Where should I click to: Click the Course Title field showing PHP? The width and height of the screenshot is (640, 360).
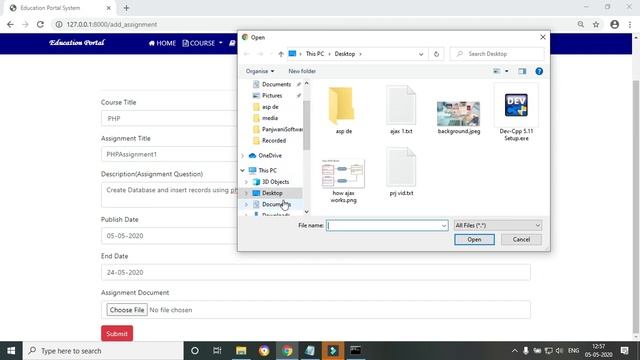pyautogui.click(x=169, y=118)
